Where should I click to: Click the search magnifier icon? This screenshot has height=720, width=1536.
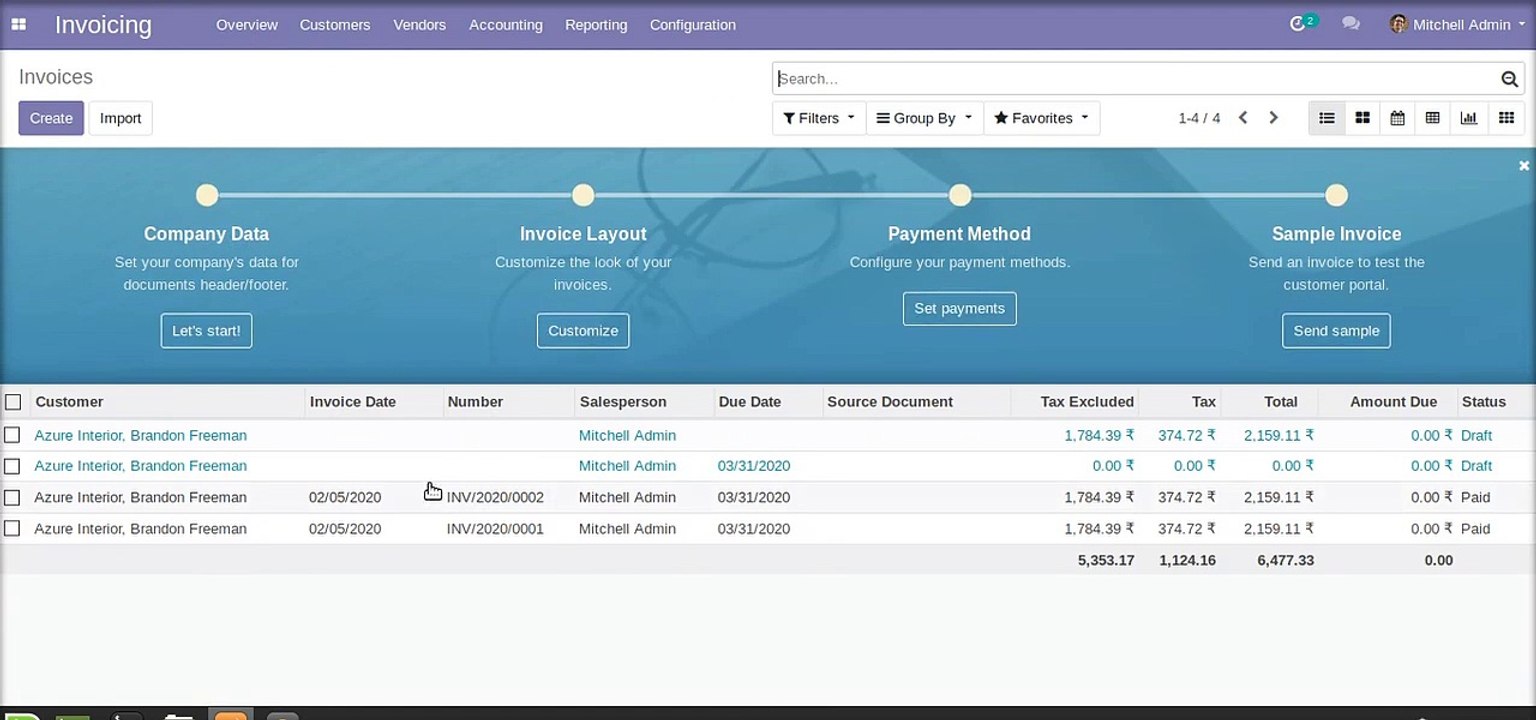coord(1509,79)
